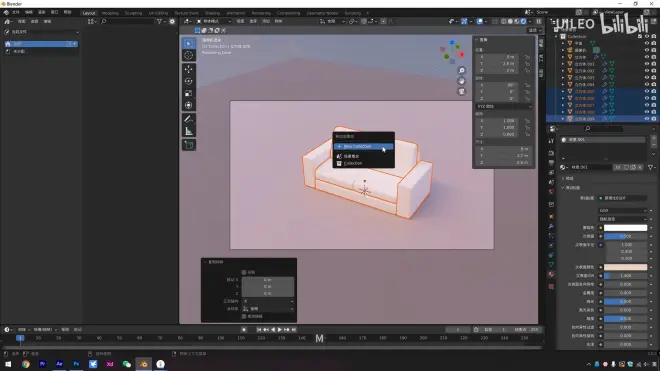Open the subsurface method dropdown below GGX
660x371 pixels.
(623, 219)
